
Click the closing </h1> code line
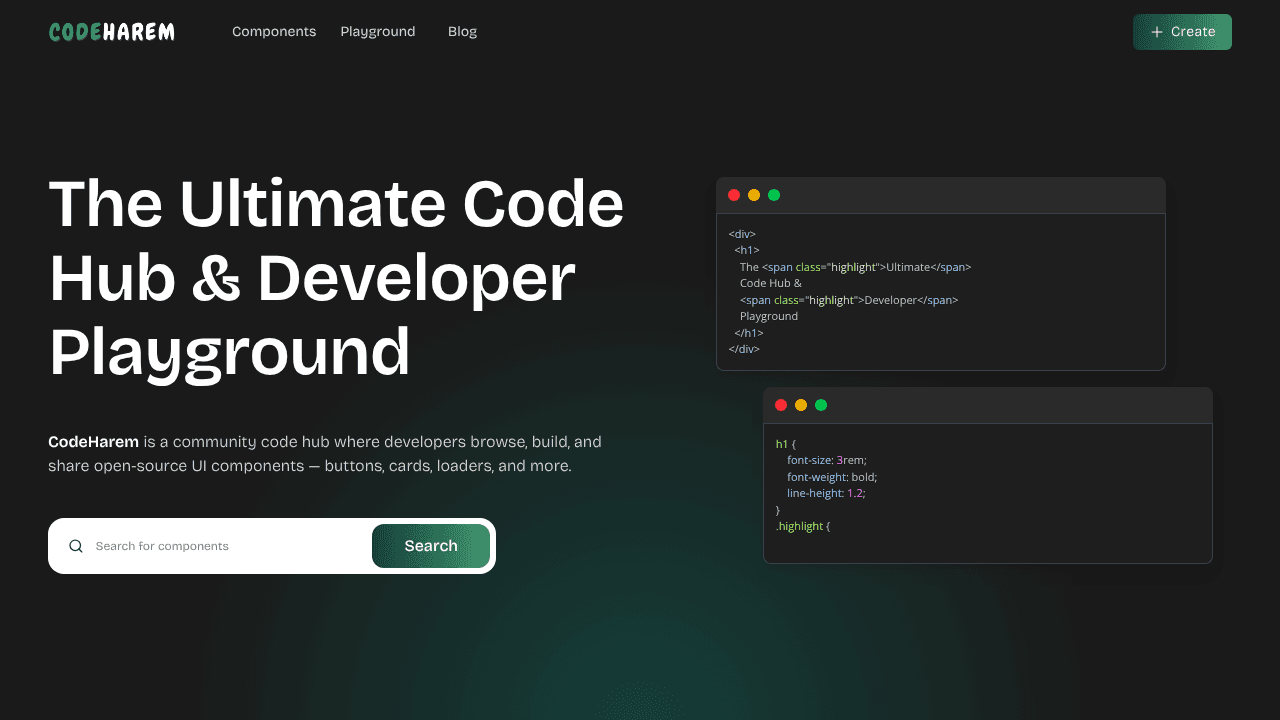(749, 333)
